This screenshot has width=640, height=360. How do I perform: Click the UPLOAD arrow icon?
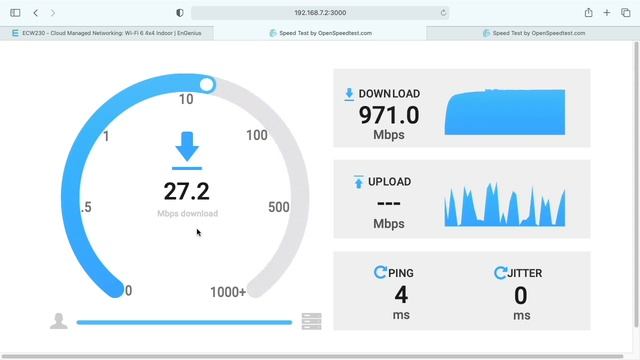click(358, 182)
